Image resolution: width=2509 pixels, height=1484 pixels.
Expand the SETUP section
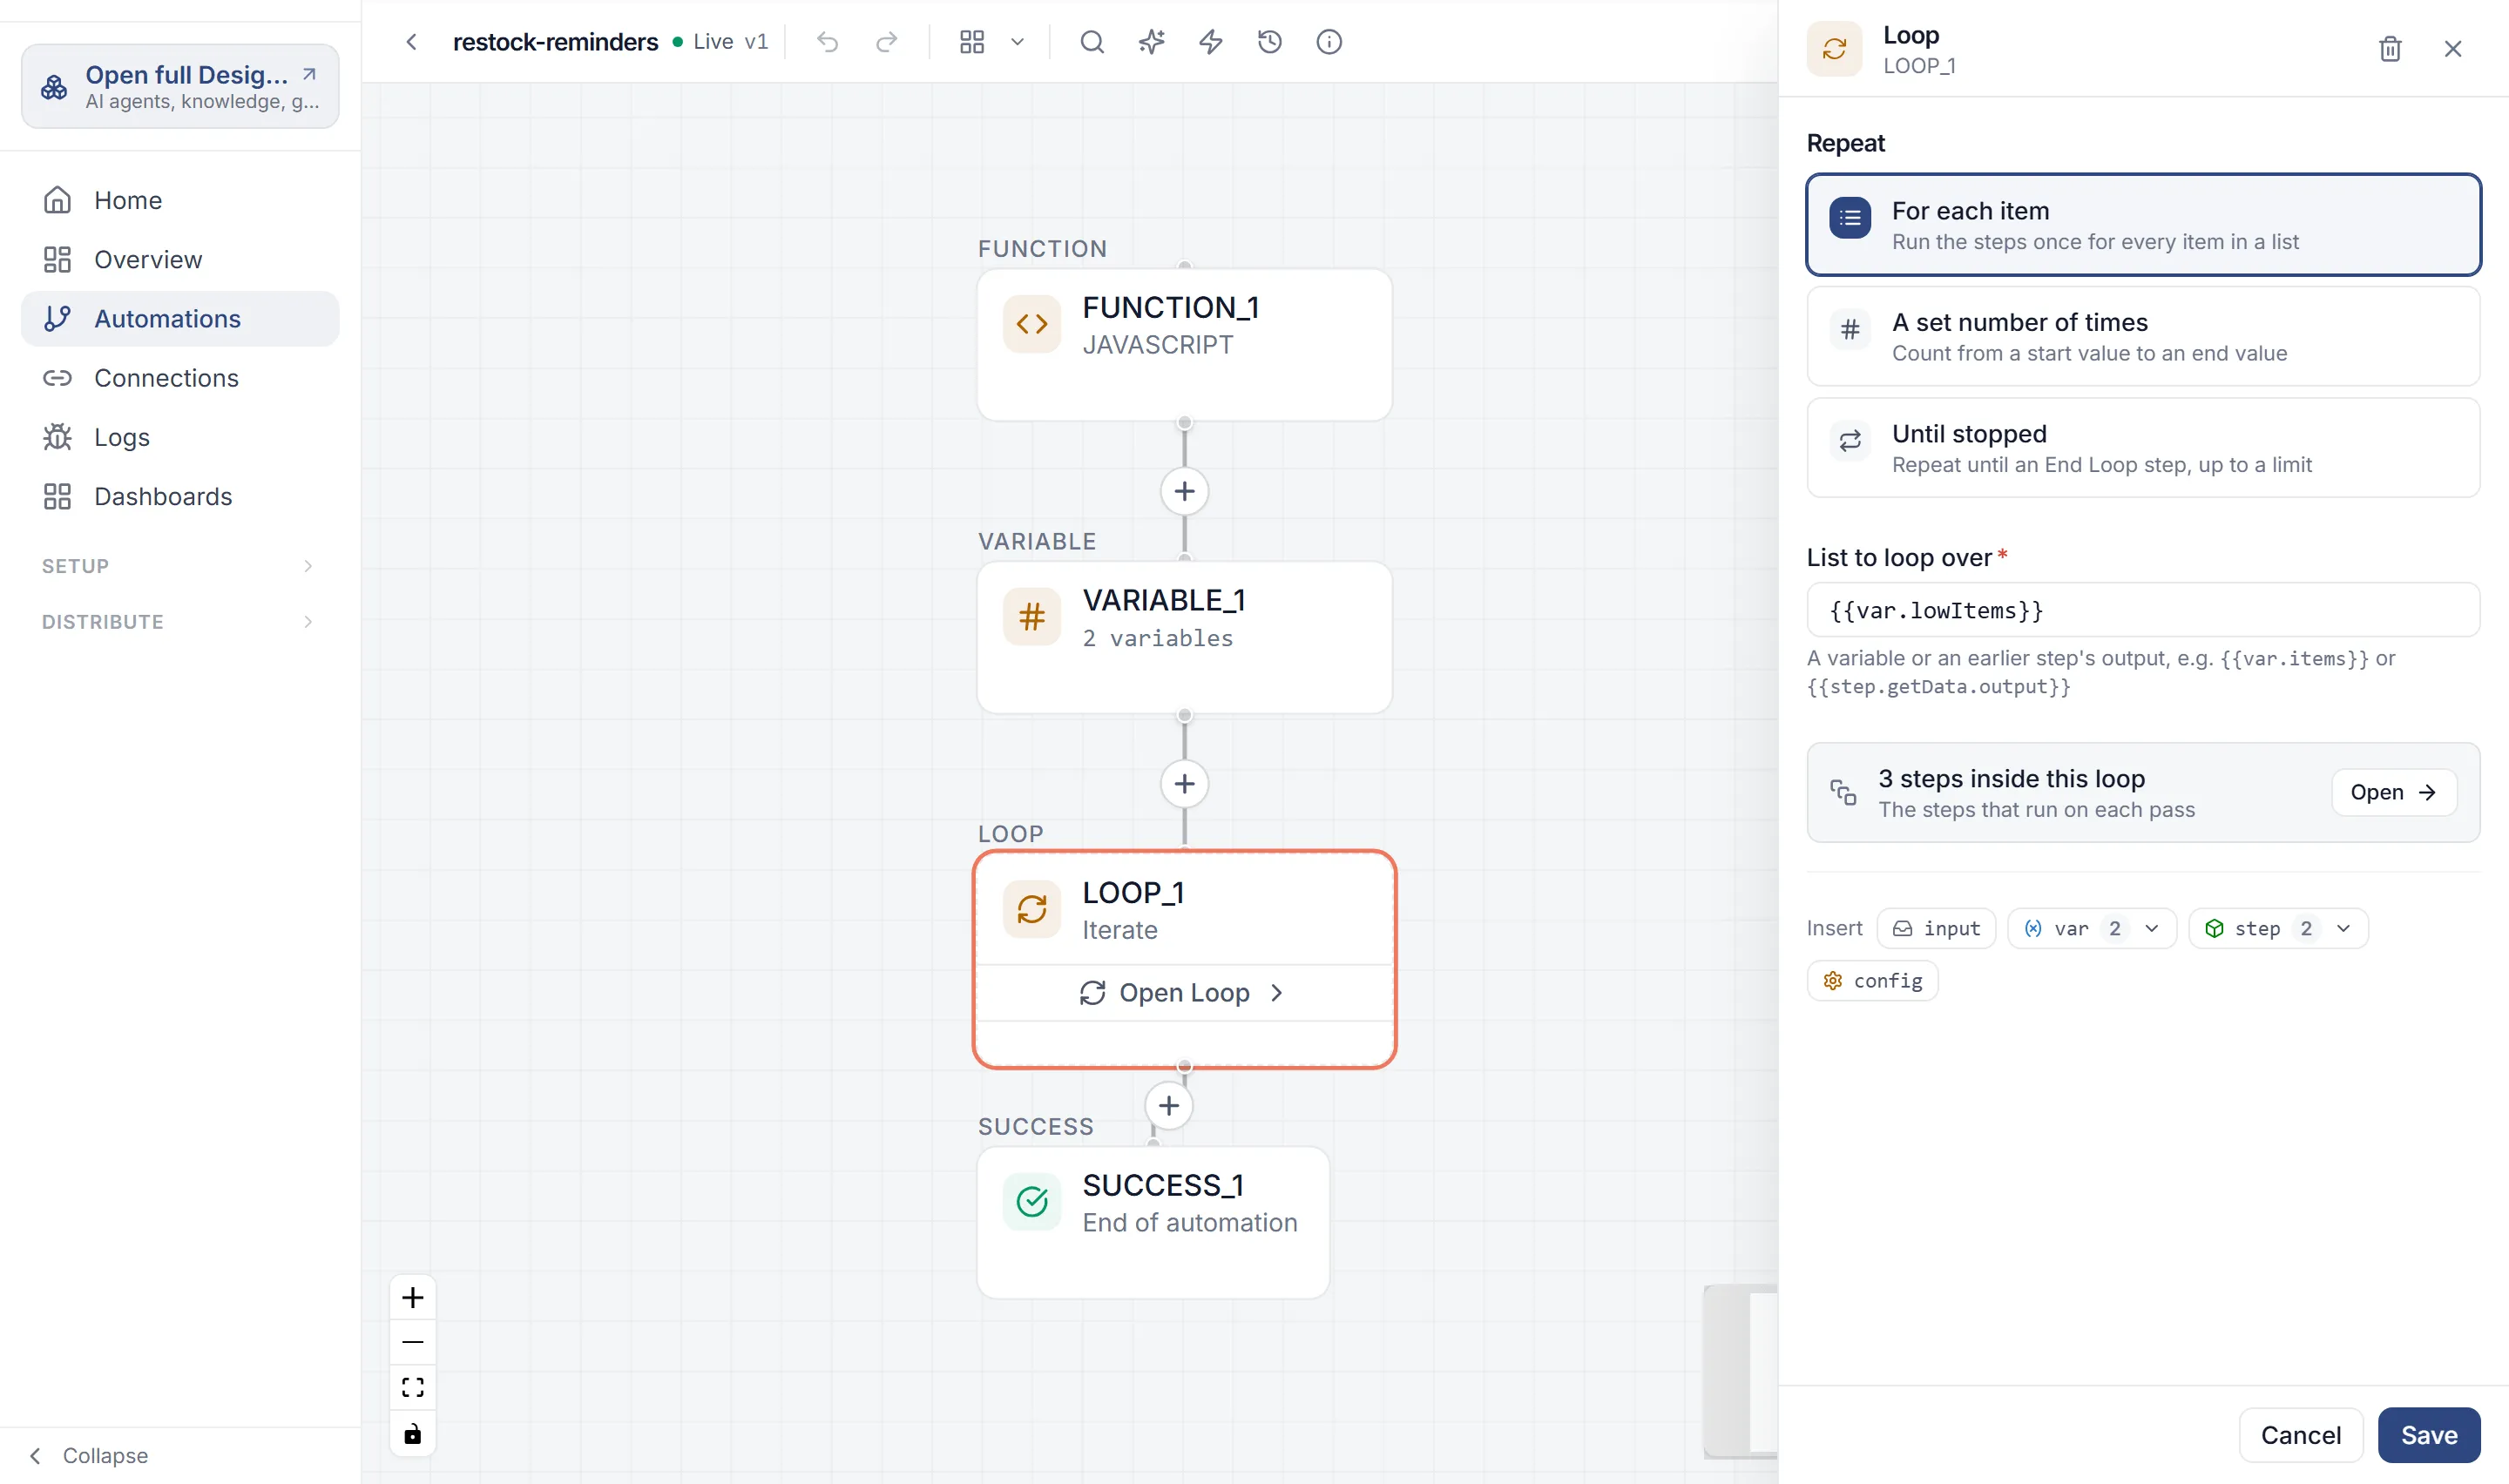click(x=180, y=566)
